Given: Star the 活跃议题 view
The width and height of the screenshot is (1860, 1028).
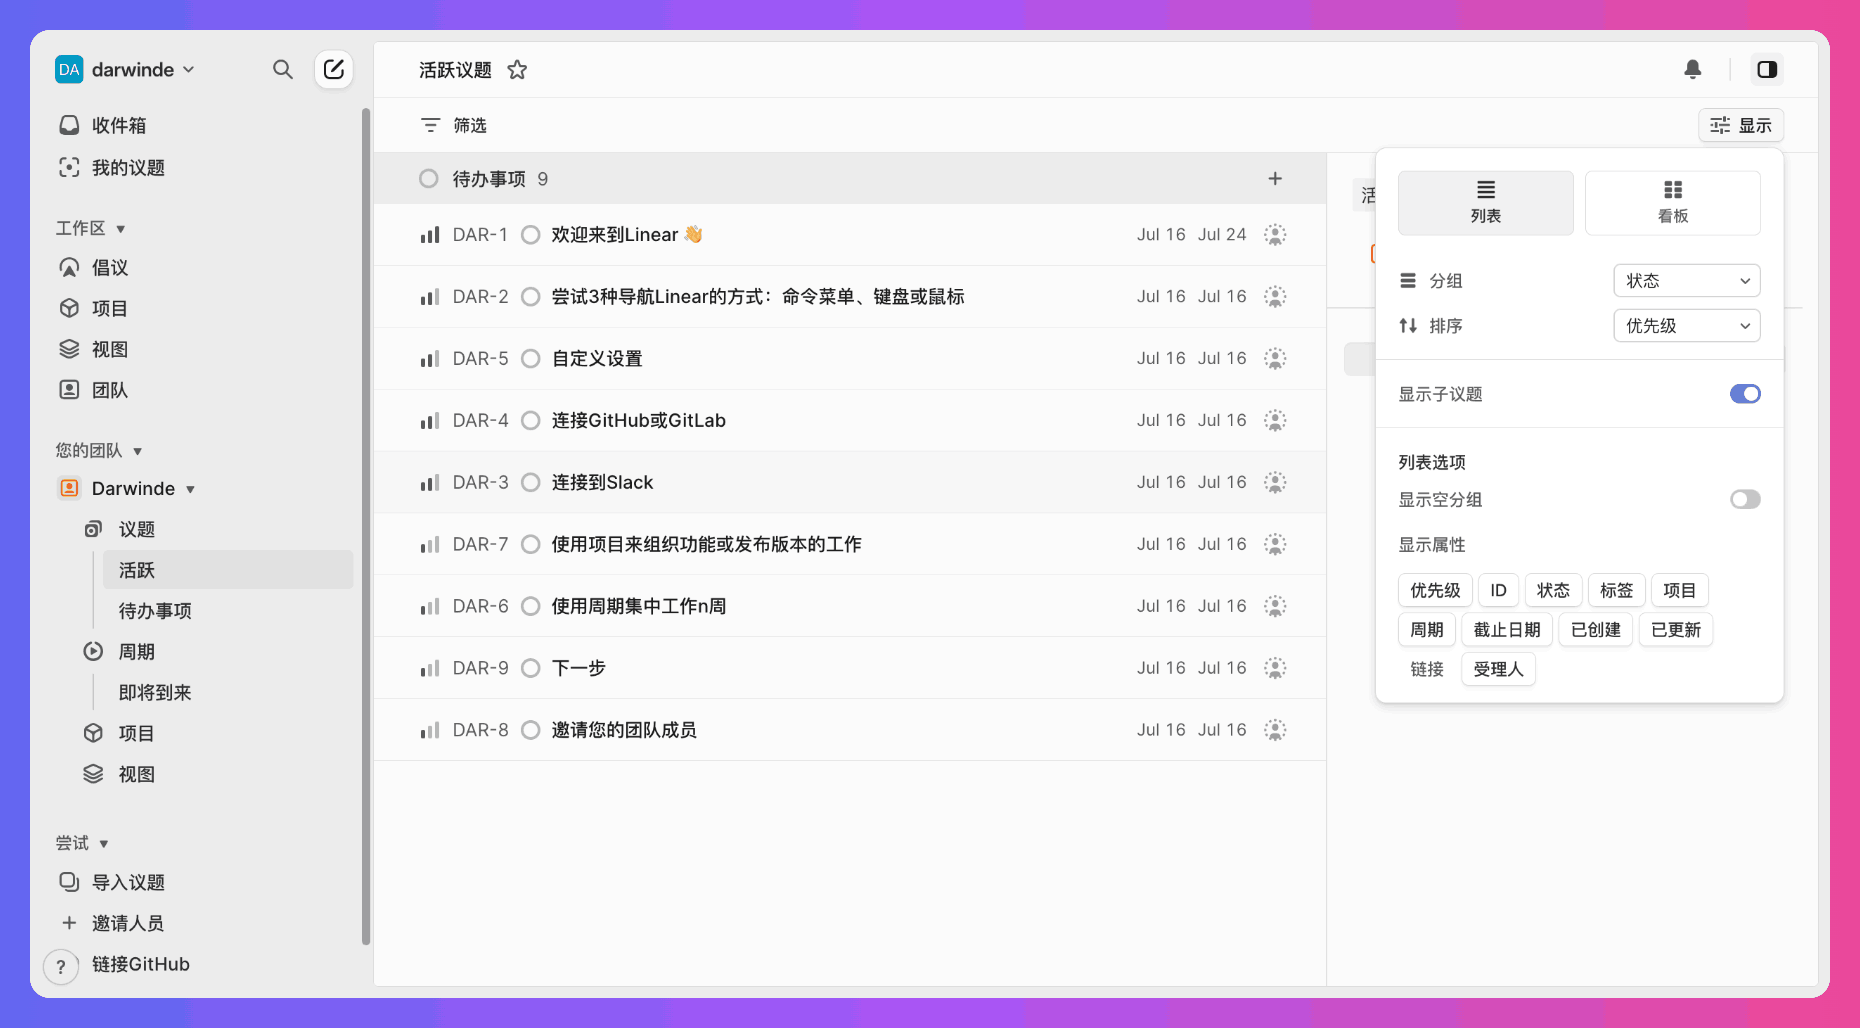Looking at the screenshot, I should click(517, 70).
